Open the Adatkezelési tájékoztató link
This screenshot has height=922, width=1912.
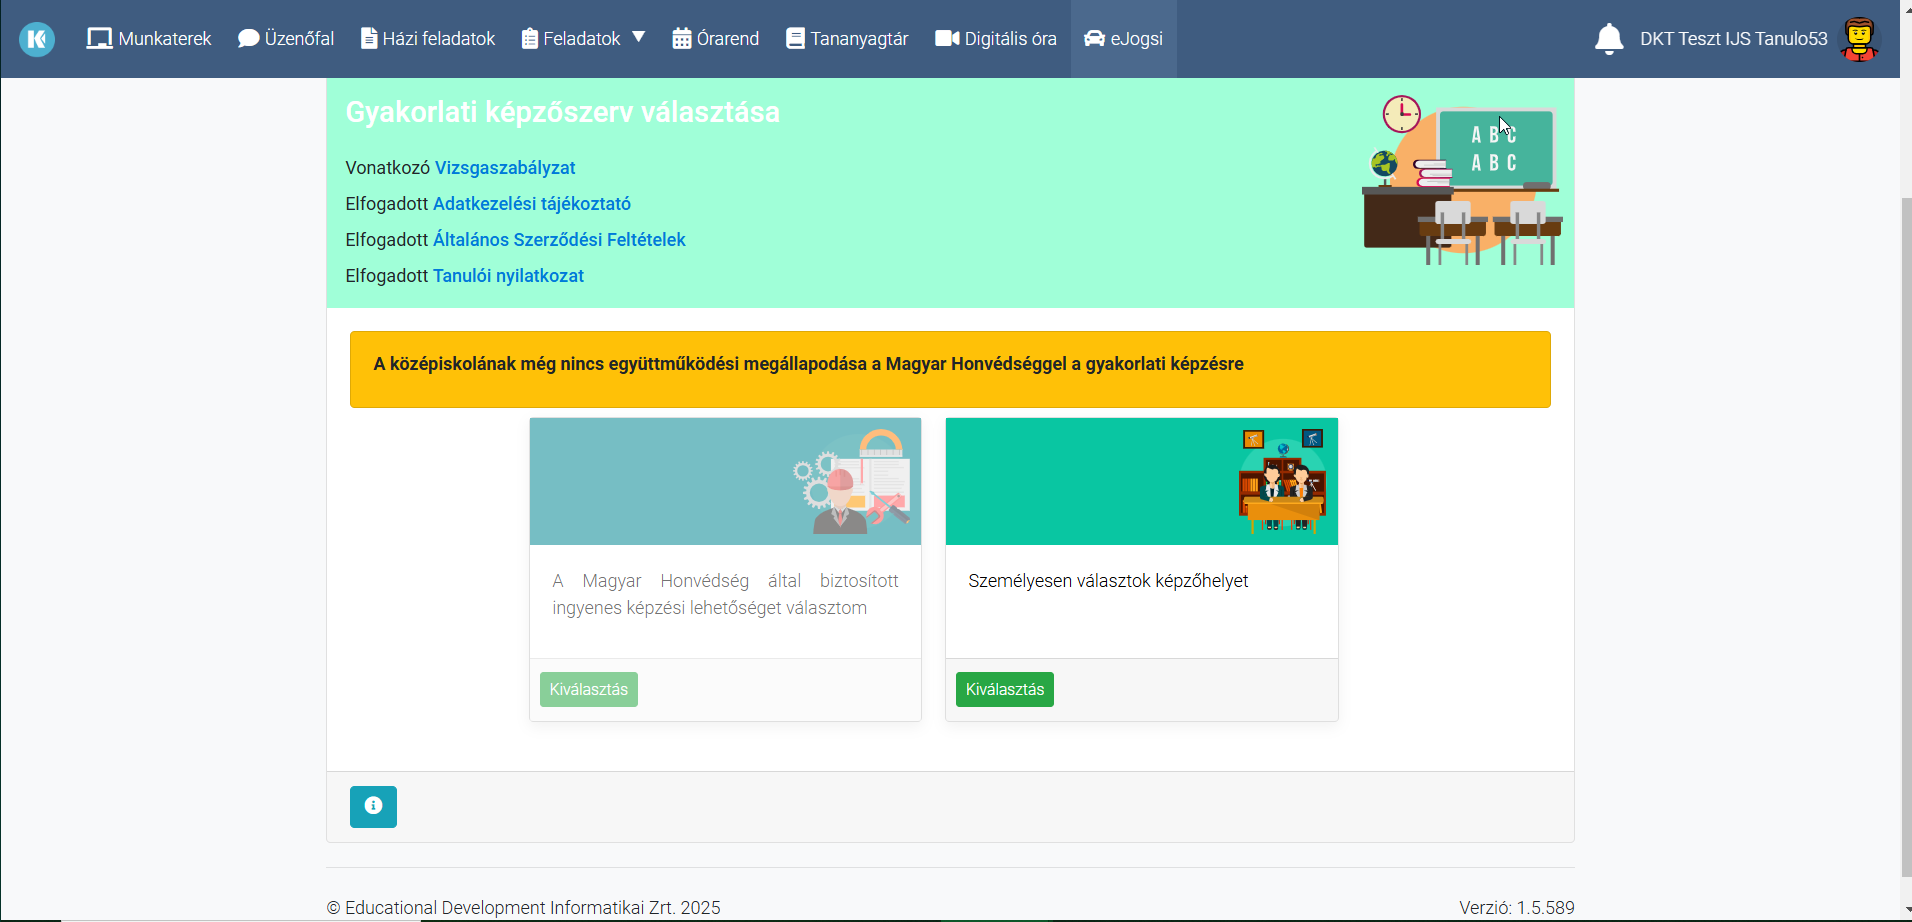tap(532, 204)
